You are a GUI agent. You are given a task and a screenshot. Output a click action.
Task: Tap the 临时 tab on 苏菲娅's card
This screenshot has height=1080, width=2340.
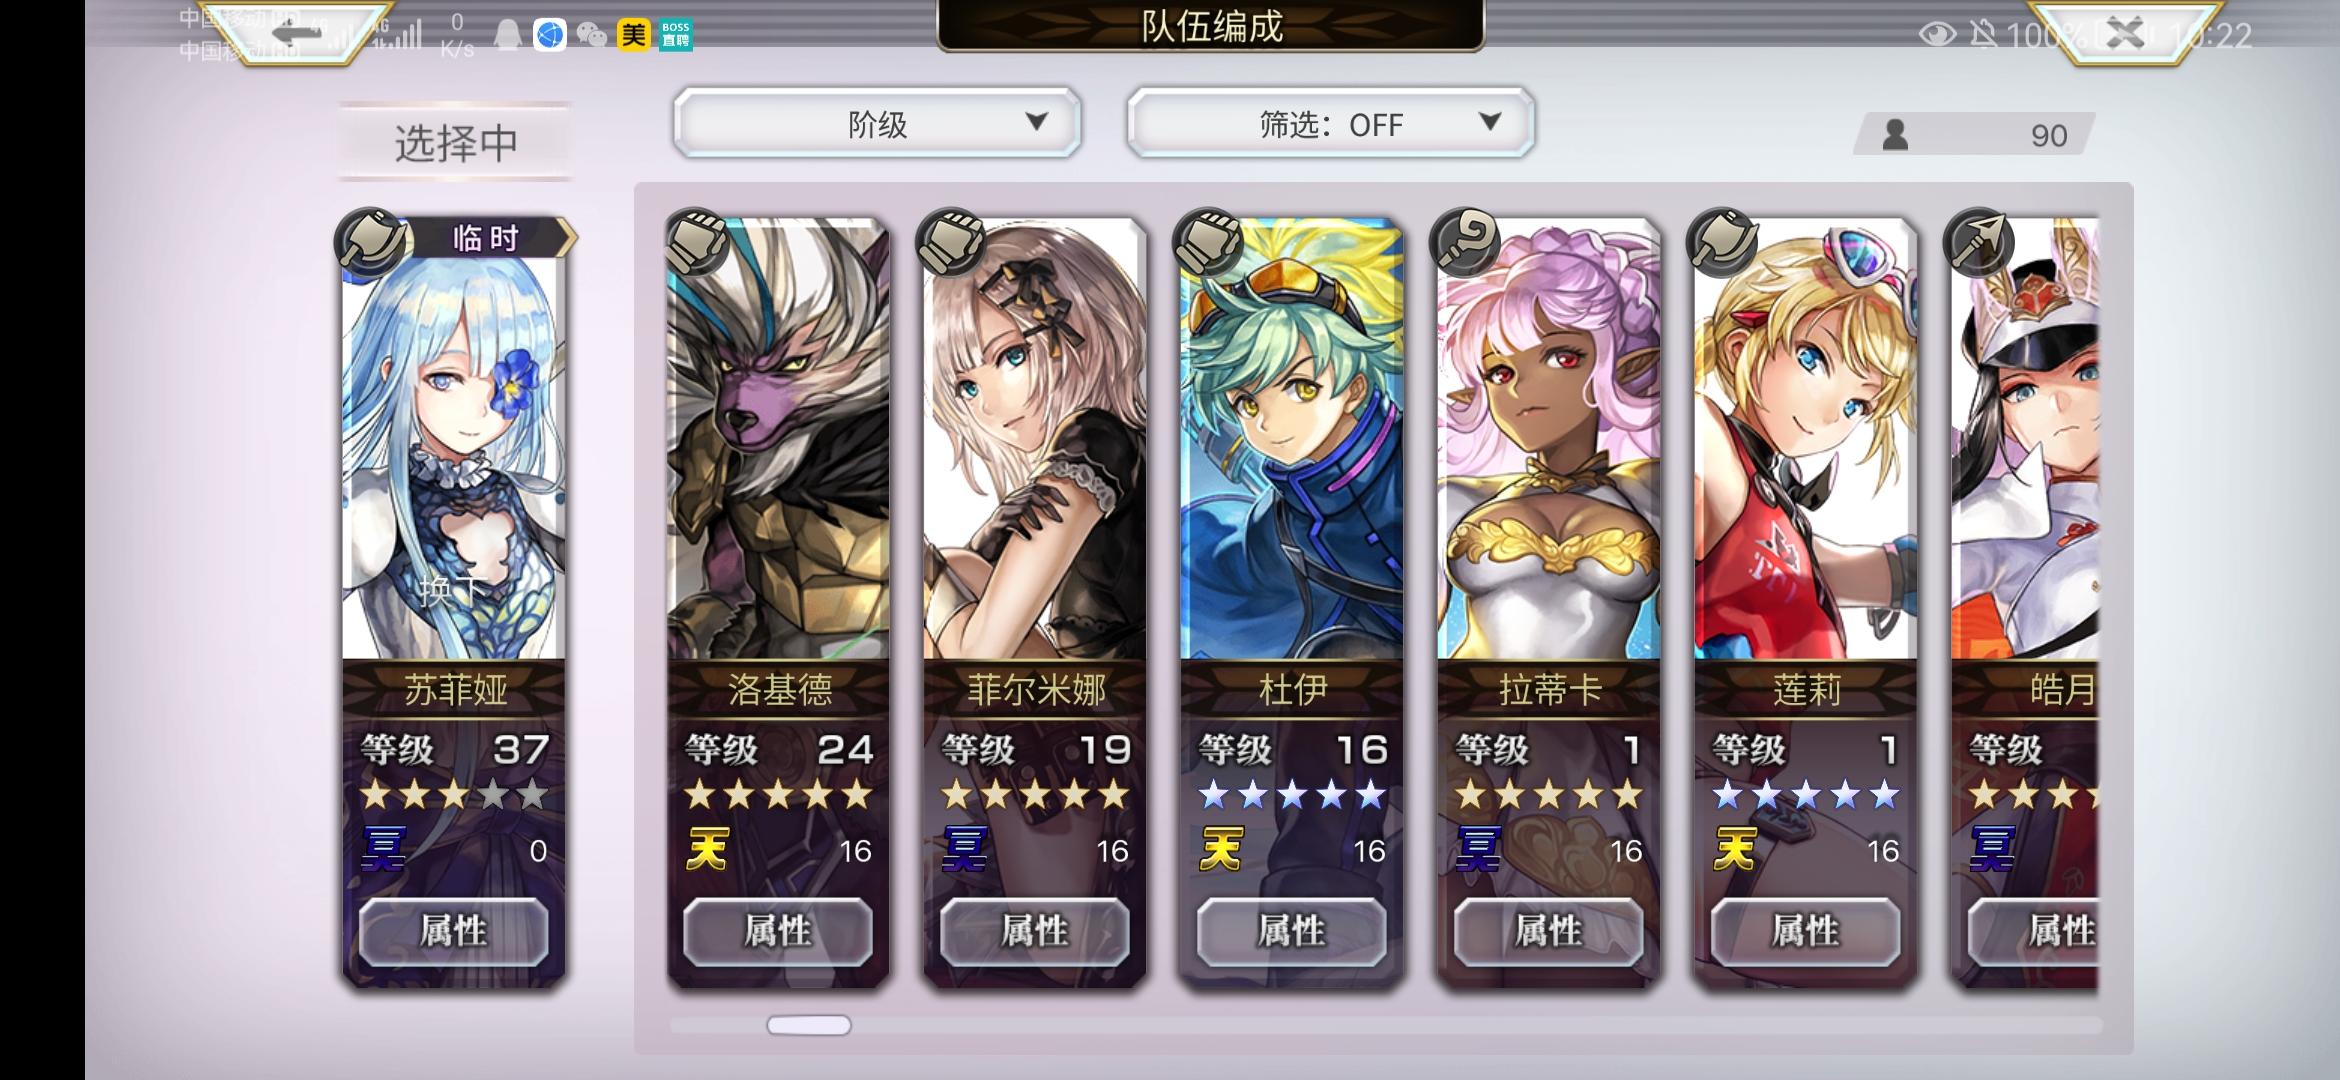(x=486, y=238)
